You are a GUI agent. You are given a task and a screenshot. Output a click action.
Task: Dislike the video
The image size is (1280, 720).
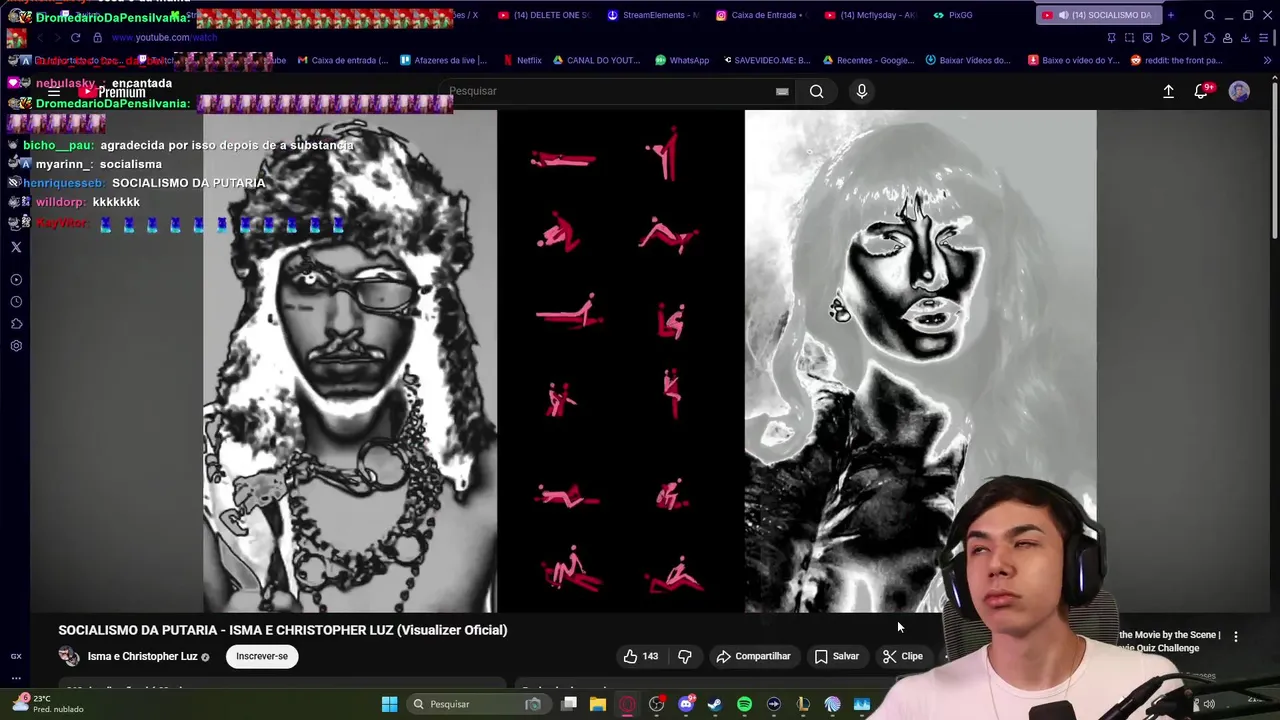pos(685,656)
